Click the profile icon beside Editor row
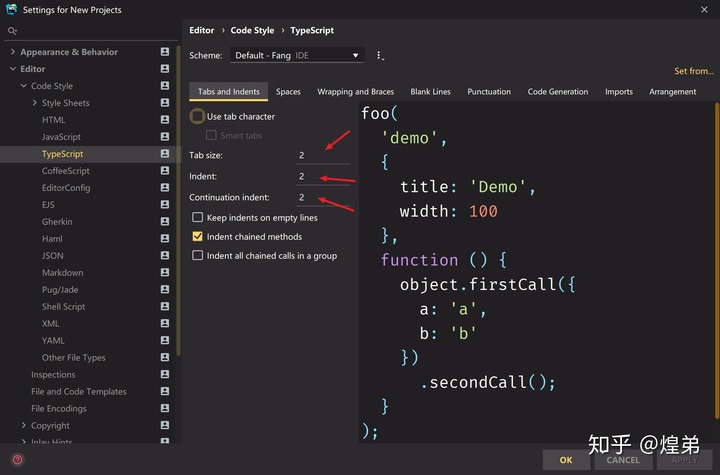Viewport: 720px width, 475px height. click(165, 68)
